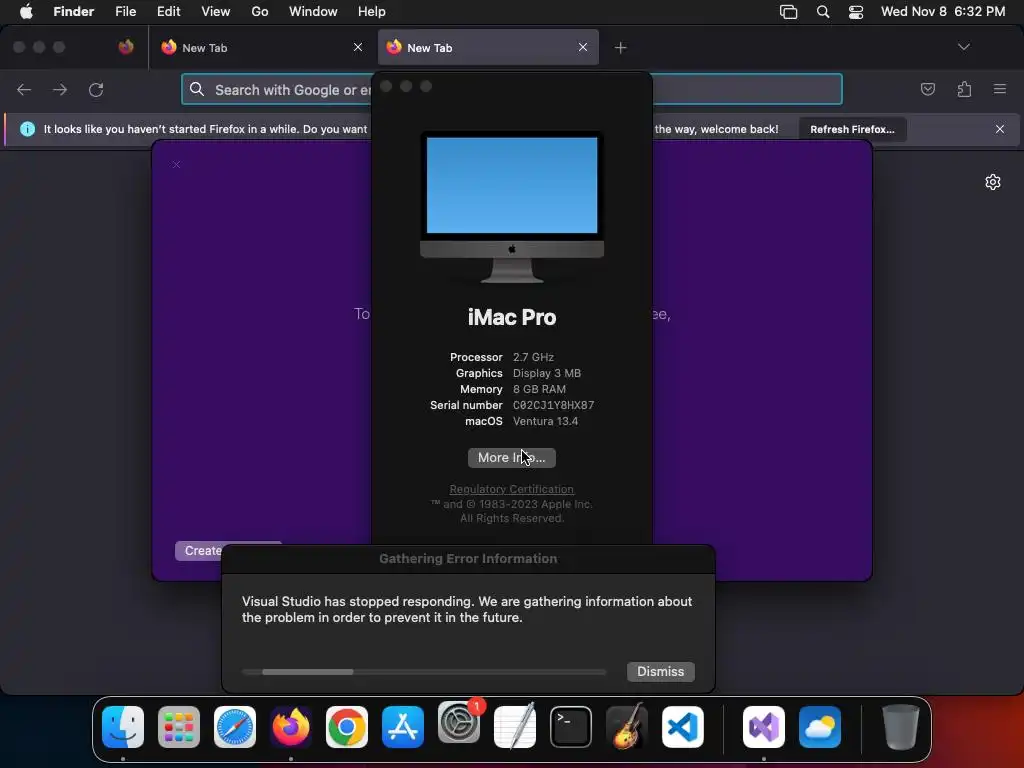Click the serial number C02CJ1Y8HX87

pos(553,405)
